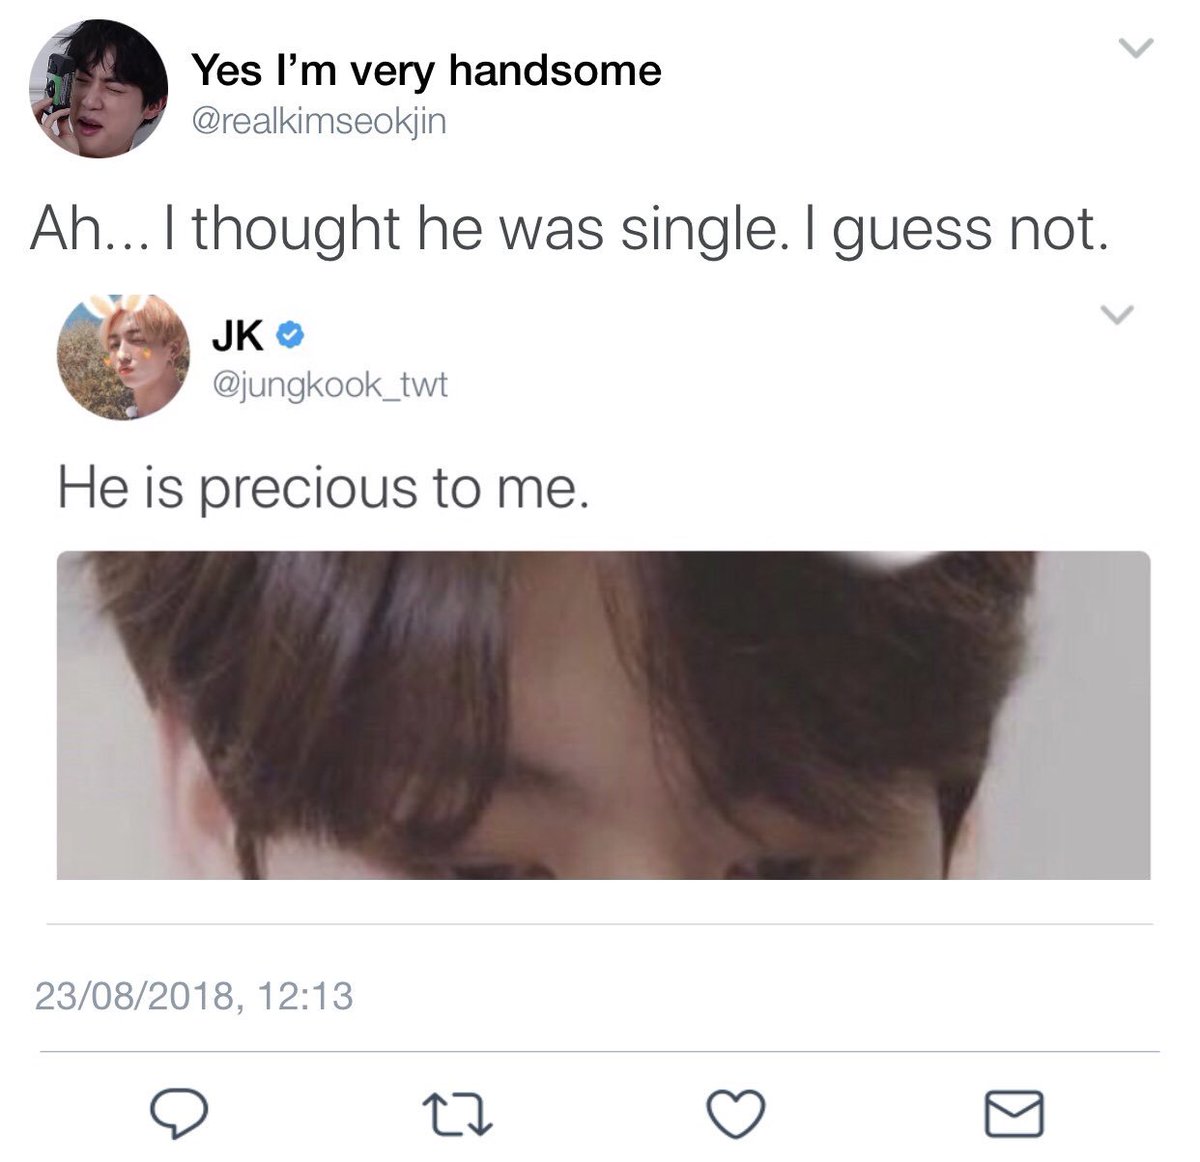Open the quoted photo of brown hair
This screenshot has height=1162, width=1200.
[603, 715]
